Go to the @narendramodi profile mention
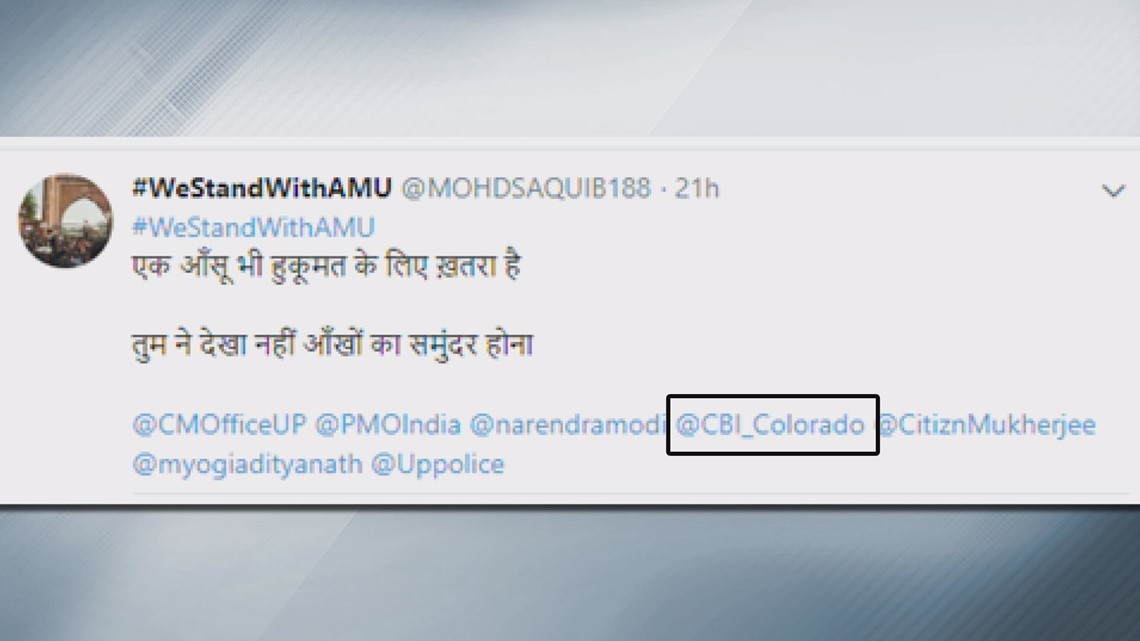This screenshot has height=641, width=1140. [x=567, y=424]
